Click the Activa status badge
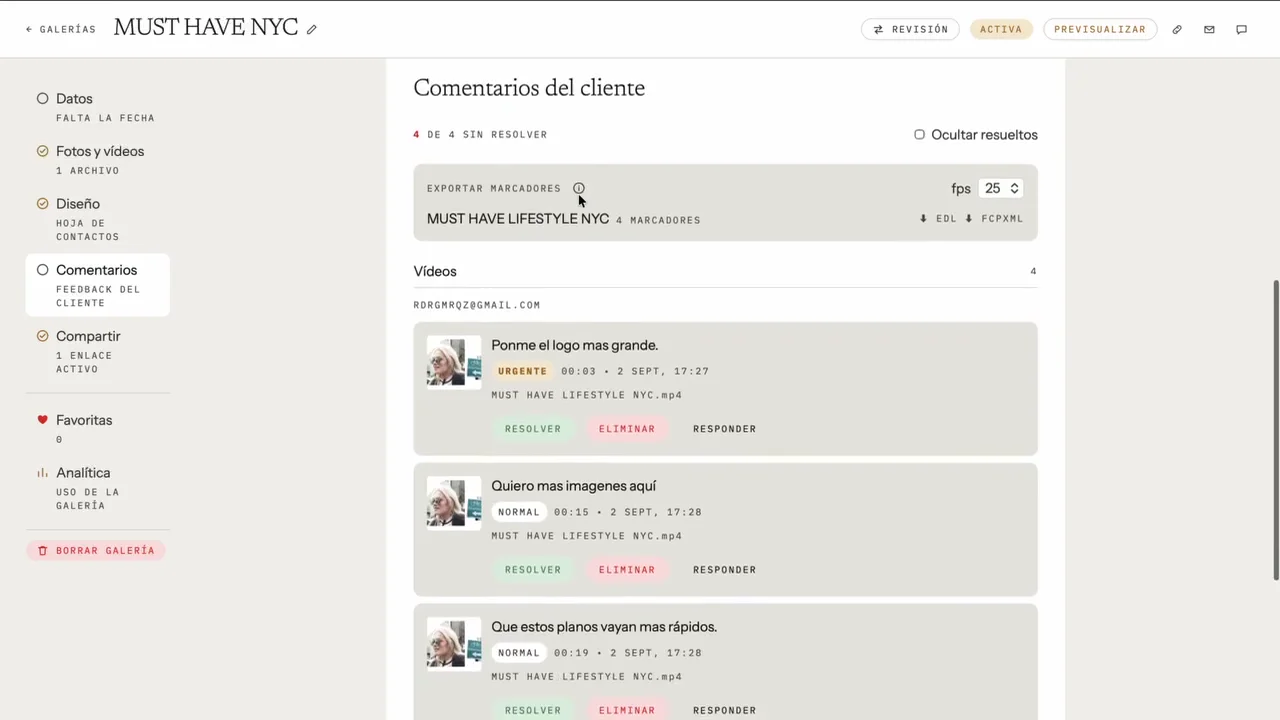The image size is (1280, 720). coord(1001,30)
